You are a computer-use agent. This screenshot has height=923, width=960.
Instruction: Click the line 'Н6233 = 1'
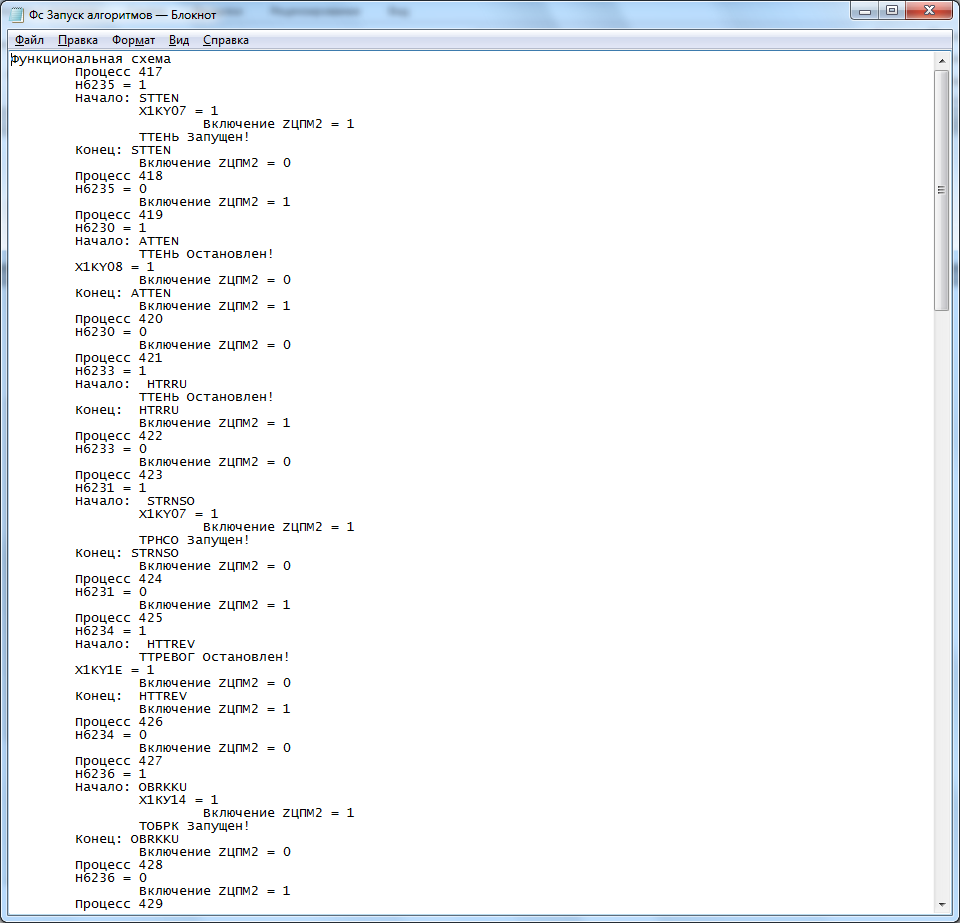click(x=111, y=371)
